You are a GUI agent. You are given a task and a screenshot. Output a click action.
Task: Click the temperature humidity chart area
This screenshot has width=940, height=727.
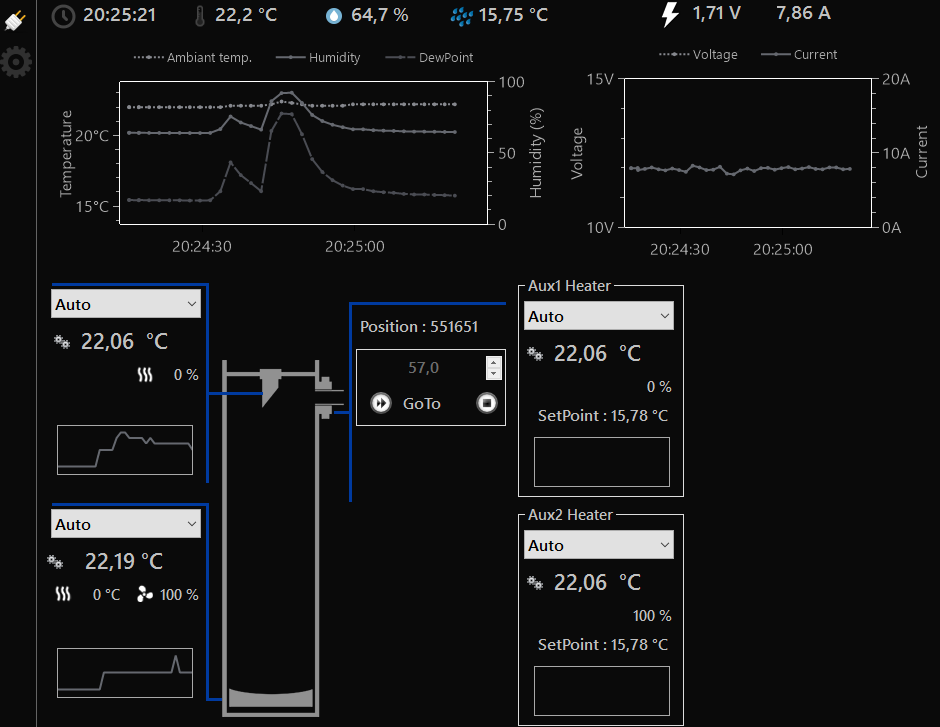(303, 153)
